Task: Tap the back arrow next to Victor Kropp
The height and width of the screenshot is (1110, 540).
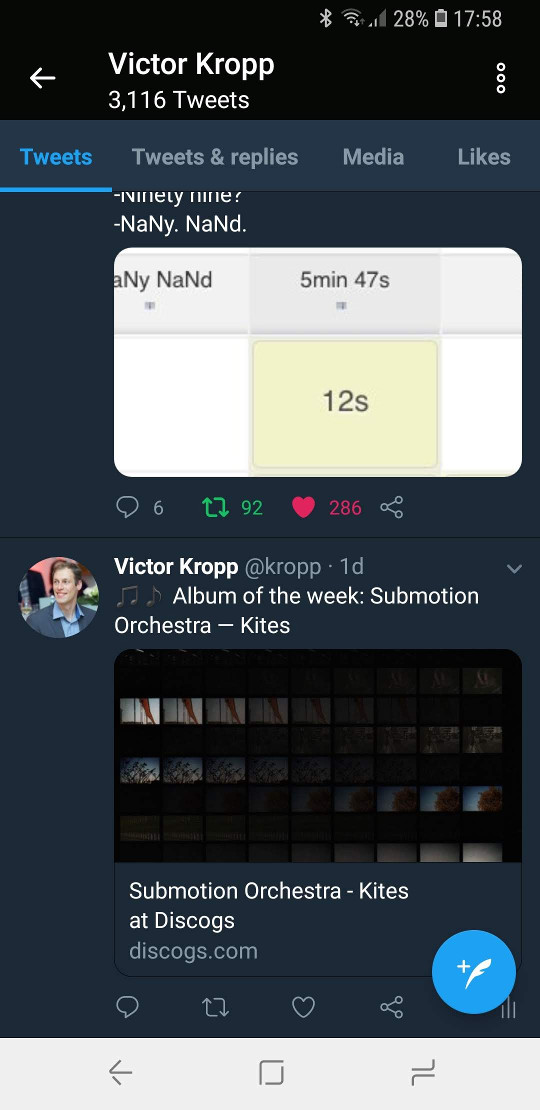Action: click(x=42, y=78)
